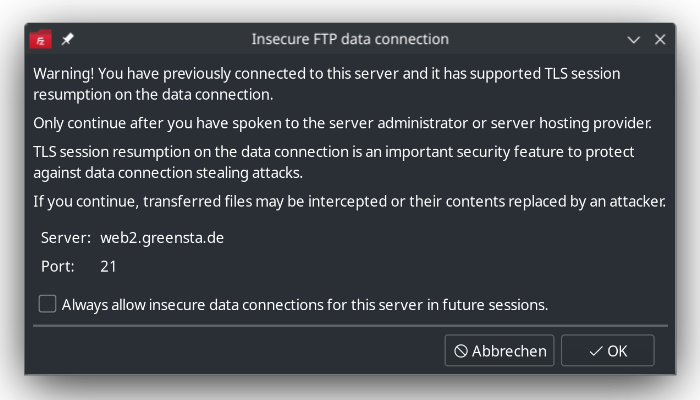The width and height of the screenshot is (700, 400).
Task: Click the 'Always allow insecure data connections' label
Action: (304, 305)
